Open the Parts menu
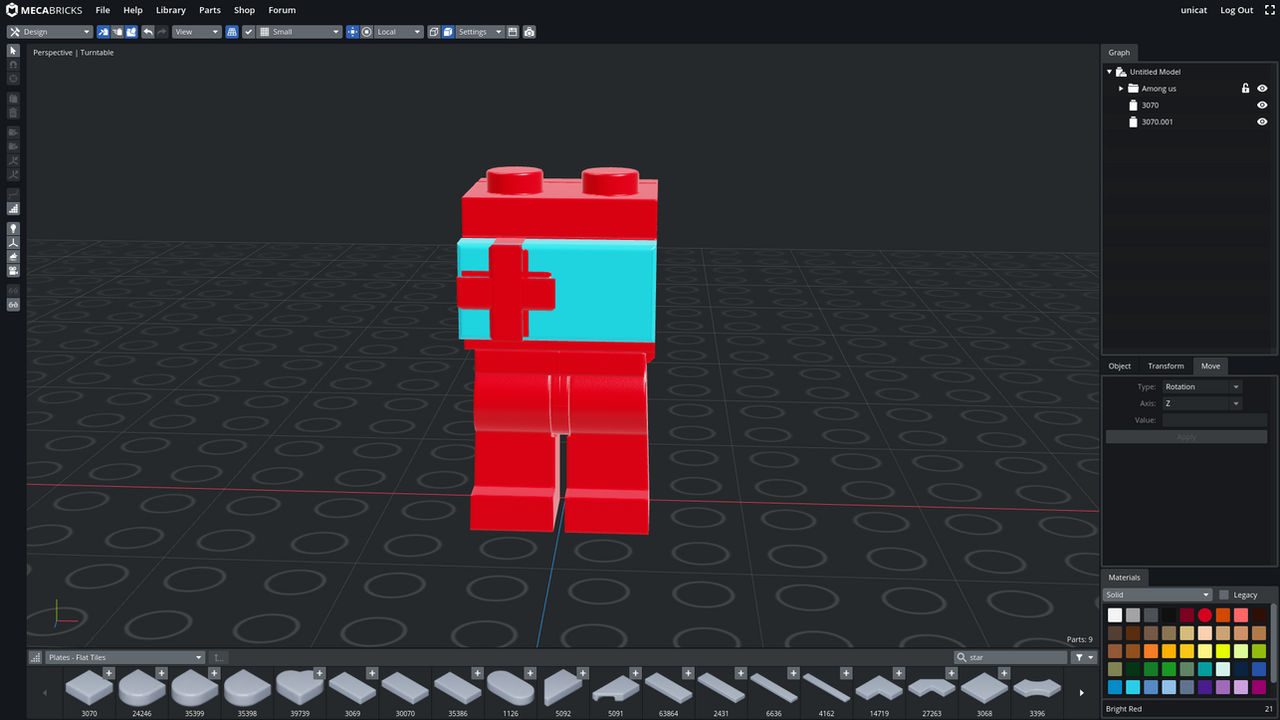Viewport: 1280px width, 720px height. pos(210,10)
